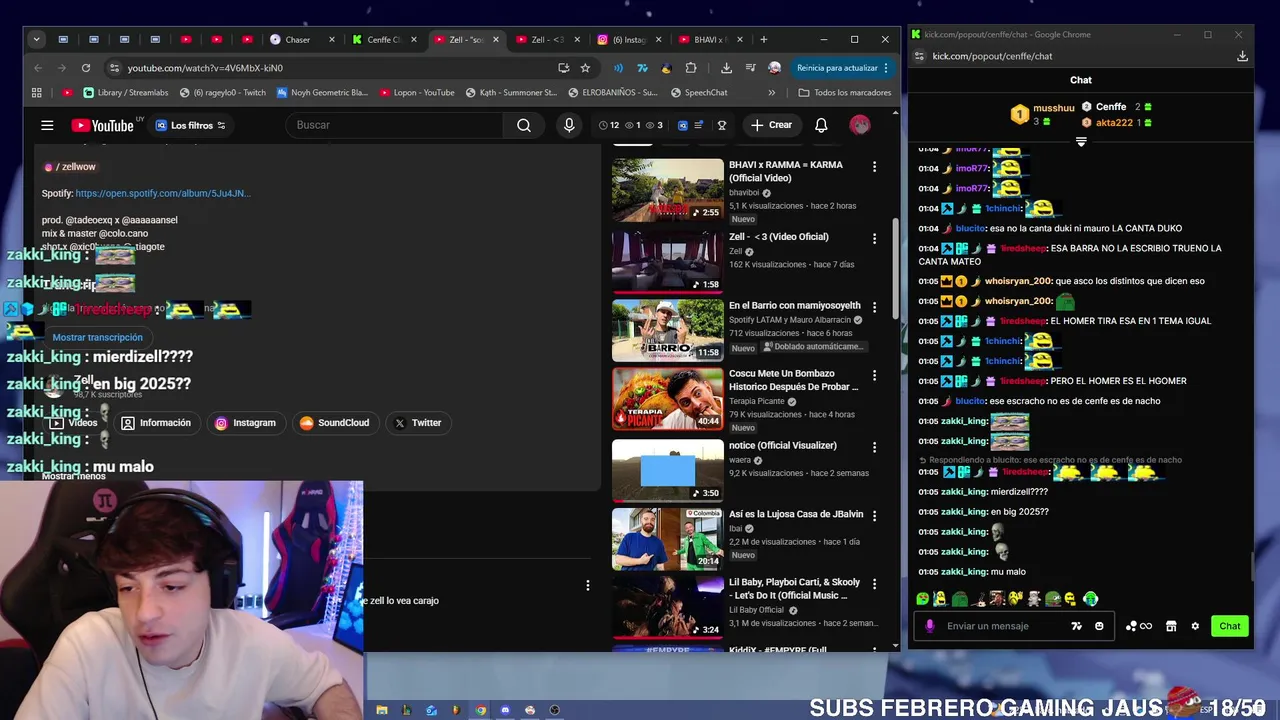Image resolution: width=1280 pixels, height=720 pixels.
Task: Open the BHAVI x RAMMA = KARMA thumbnail
Action: click(x=667, y=190)
